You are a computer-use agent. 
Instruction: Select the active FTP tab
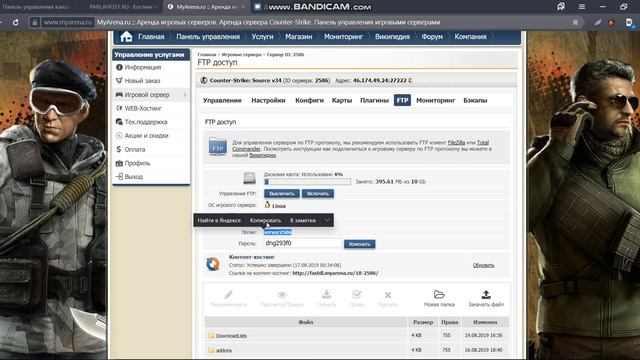[x=402, y=100]
